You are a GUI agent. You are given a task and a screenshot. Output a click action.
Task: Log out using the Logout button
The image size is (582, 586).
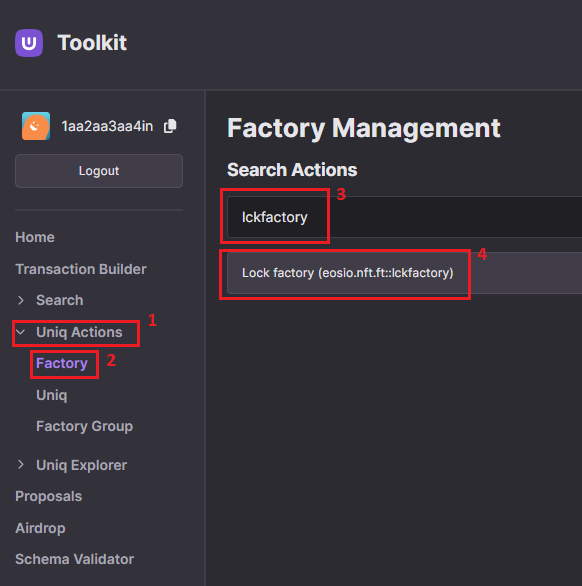pos(99,171)
